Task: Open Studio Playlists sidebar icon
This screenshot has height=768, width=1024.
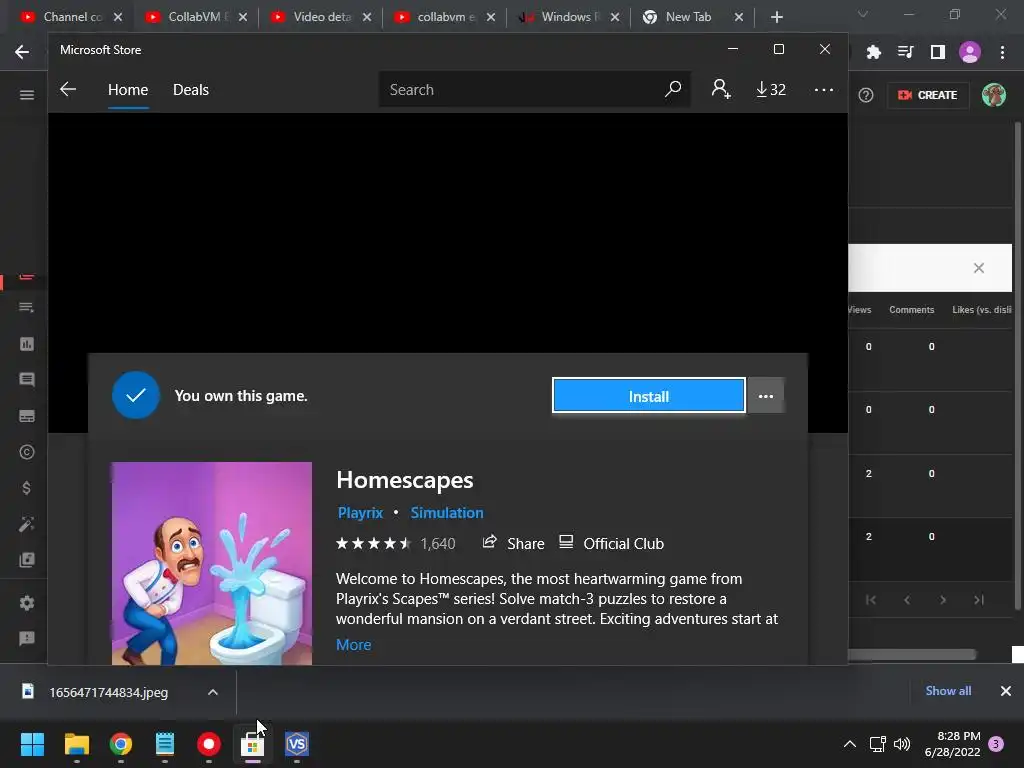Action: tap(27, 308)
